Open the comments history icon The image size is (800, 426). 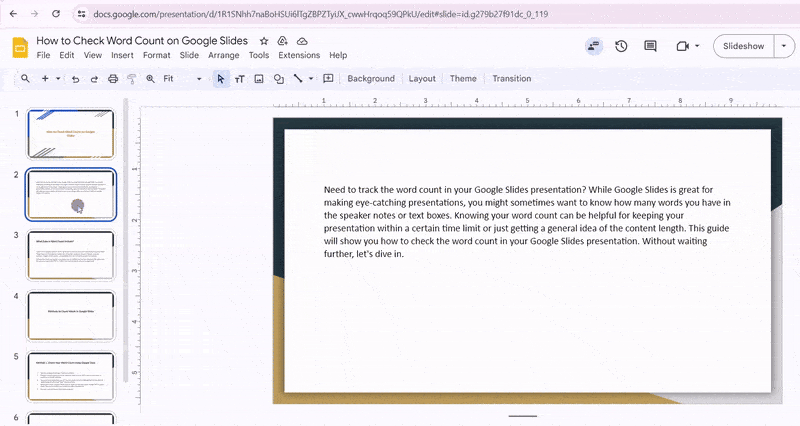tap(650, 46)
